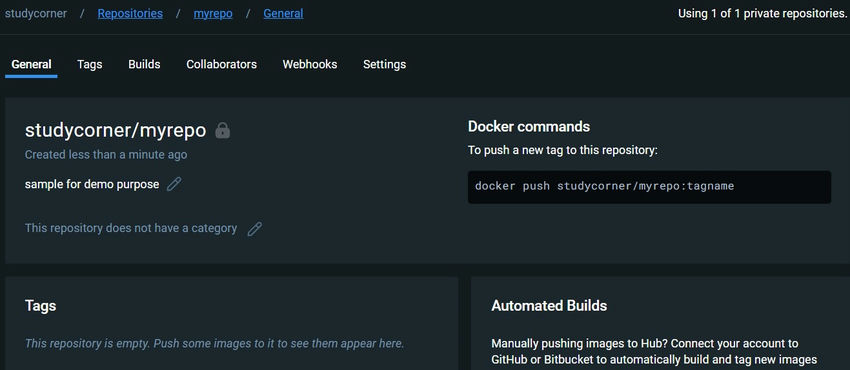Edit the repository description with pencil icon
Screen dimensions: 850x370
point(174,184)
